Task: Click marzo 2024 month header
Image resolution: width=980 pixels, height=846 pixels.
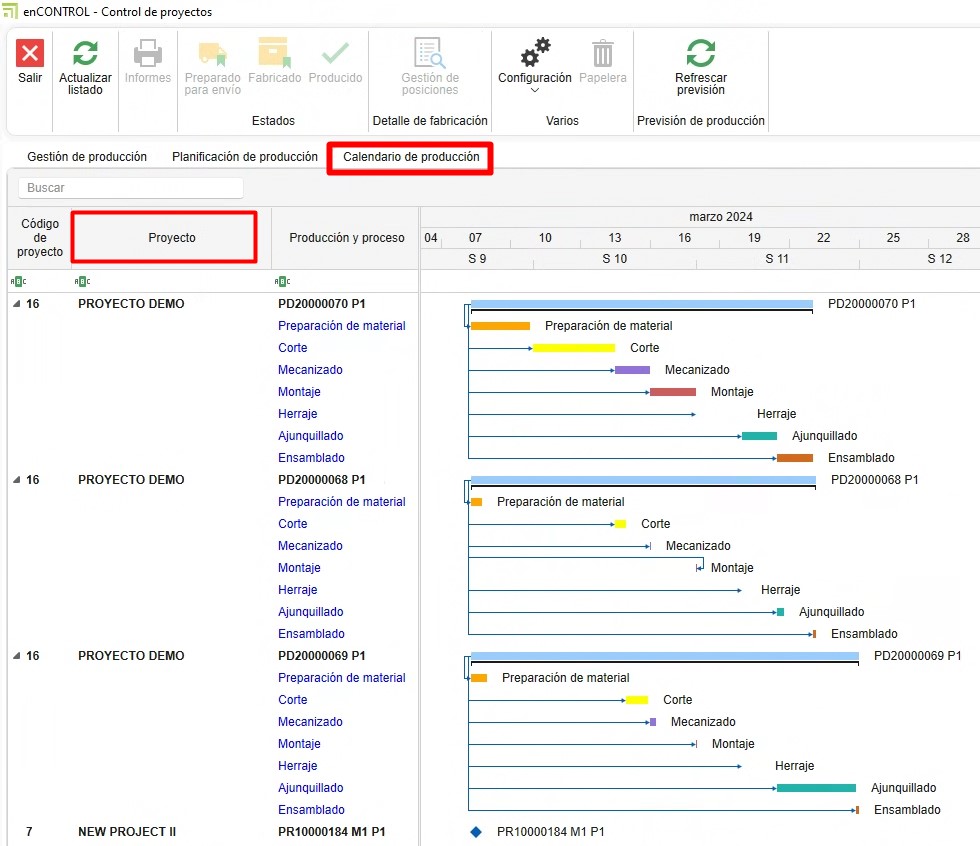Action: [x=721, y=217]
